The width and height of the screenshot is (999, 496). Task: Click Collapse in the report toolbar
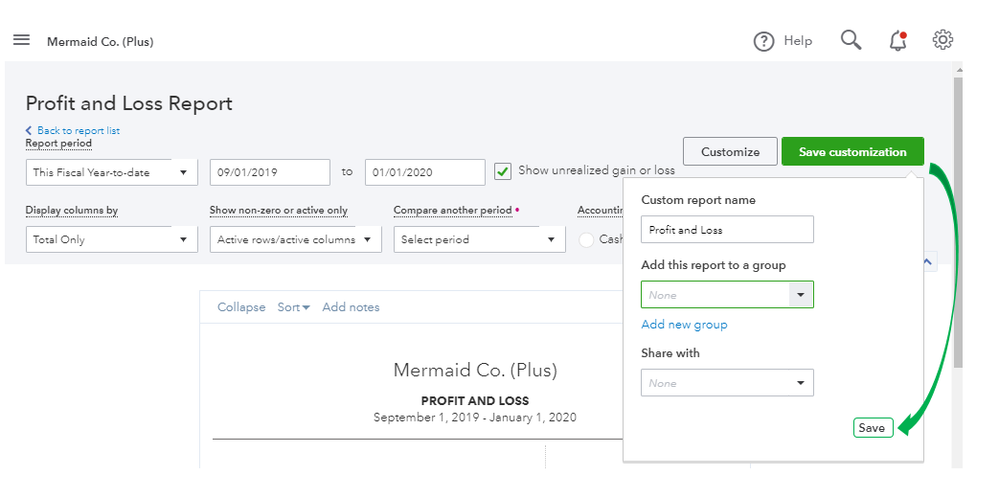click(241, 307)
